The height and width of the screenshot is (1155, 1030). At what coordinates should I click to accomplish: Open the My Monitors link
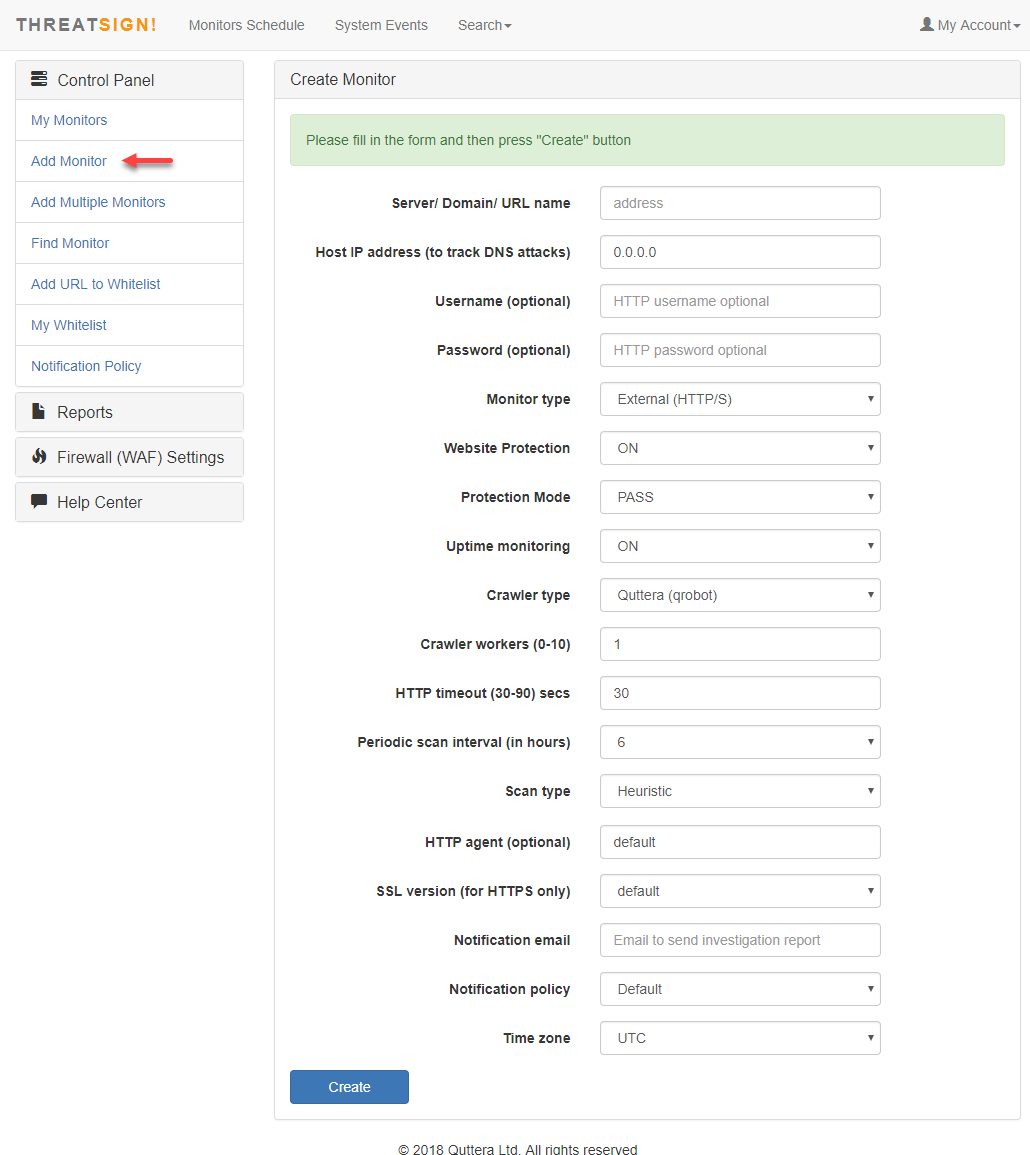69,120
